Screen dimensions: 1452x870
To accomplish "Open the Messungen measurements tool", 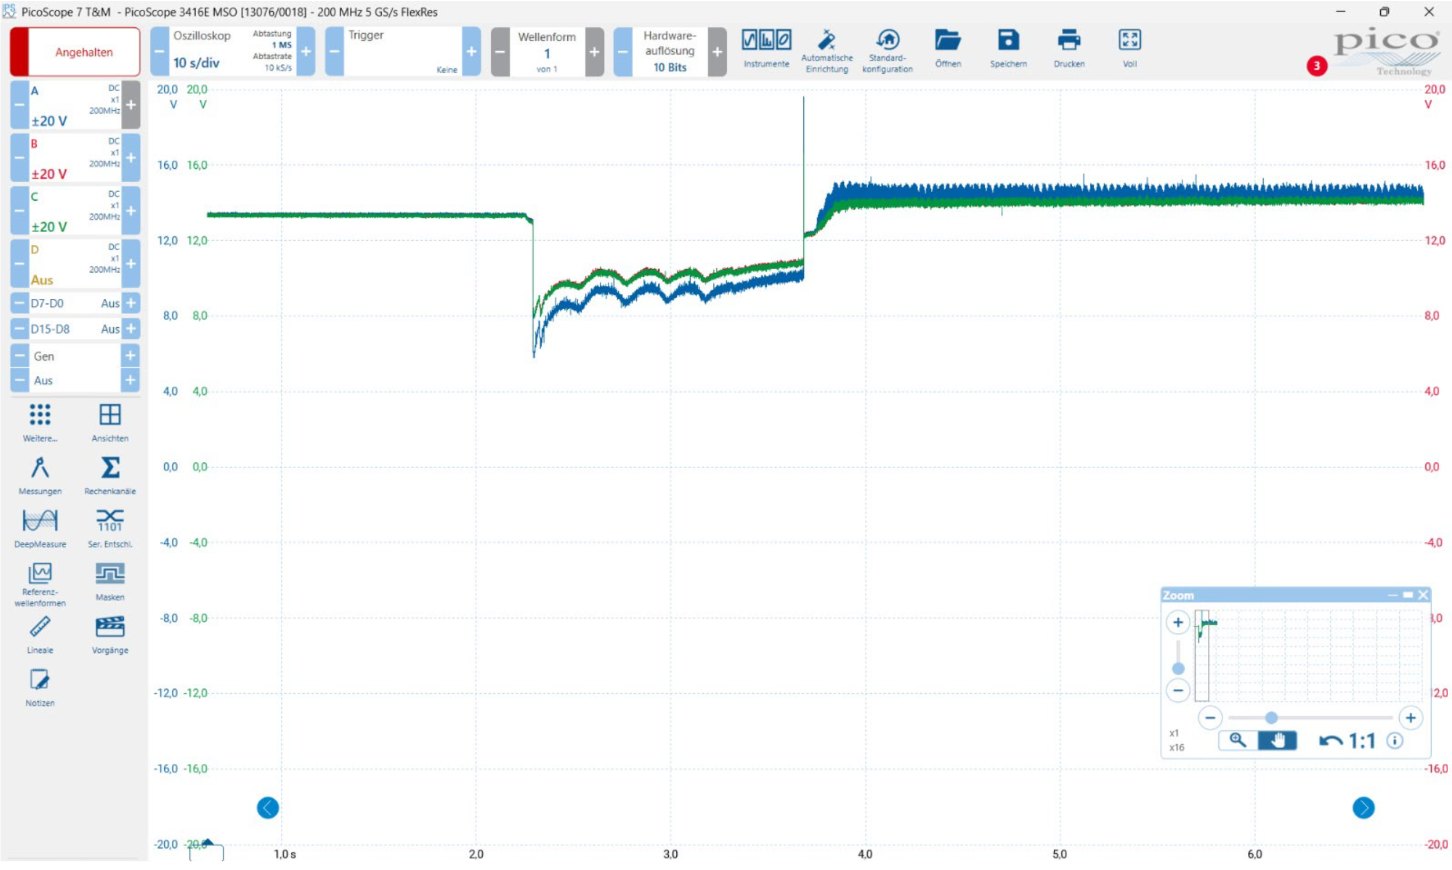I will (x=40, y=475).
